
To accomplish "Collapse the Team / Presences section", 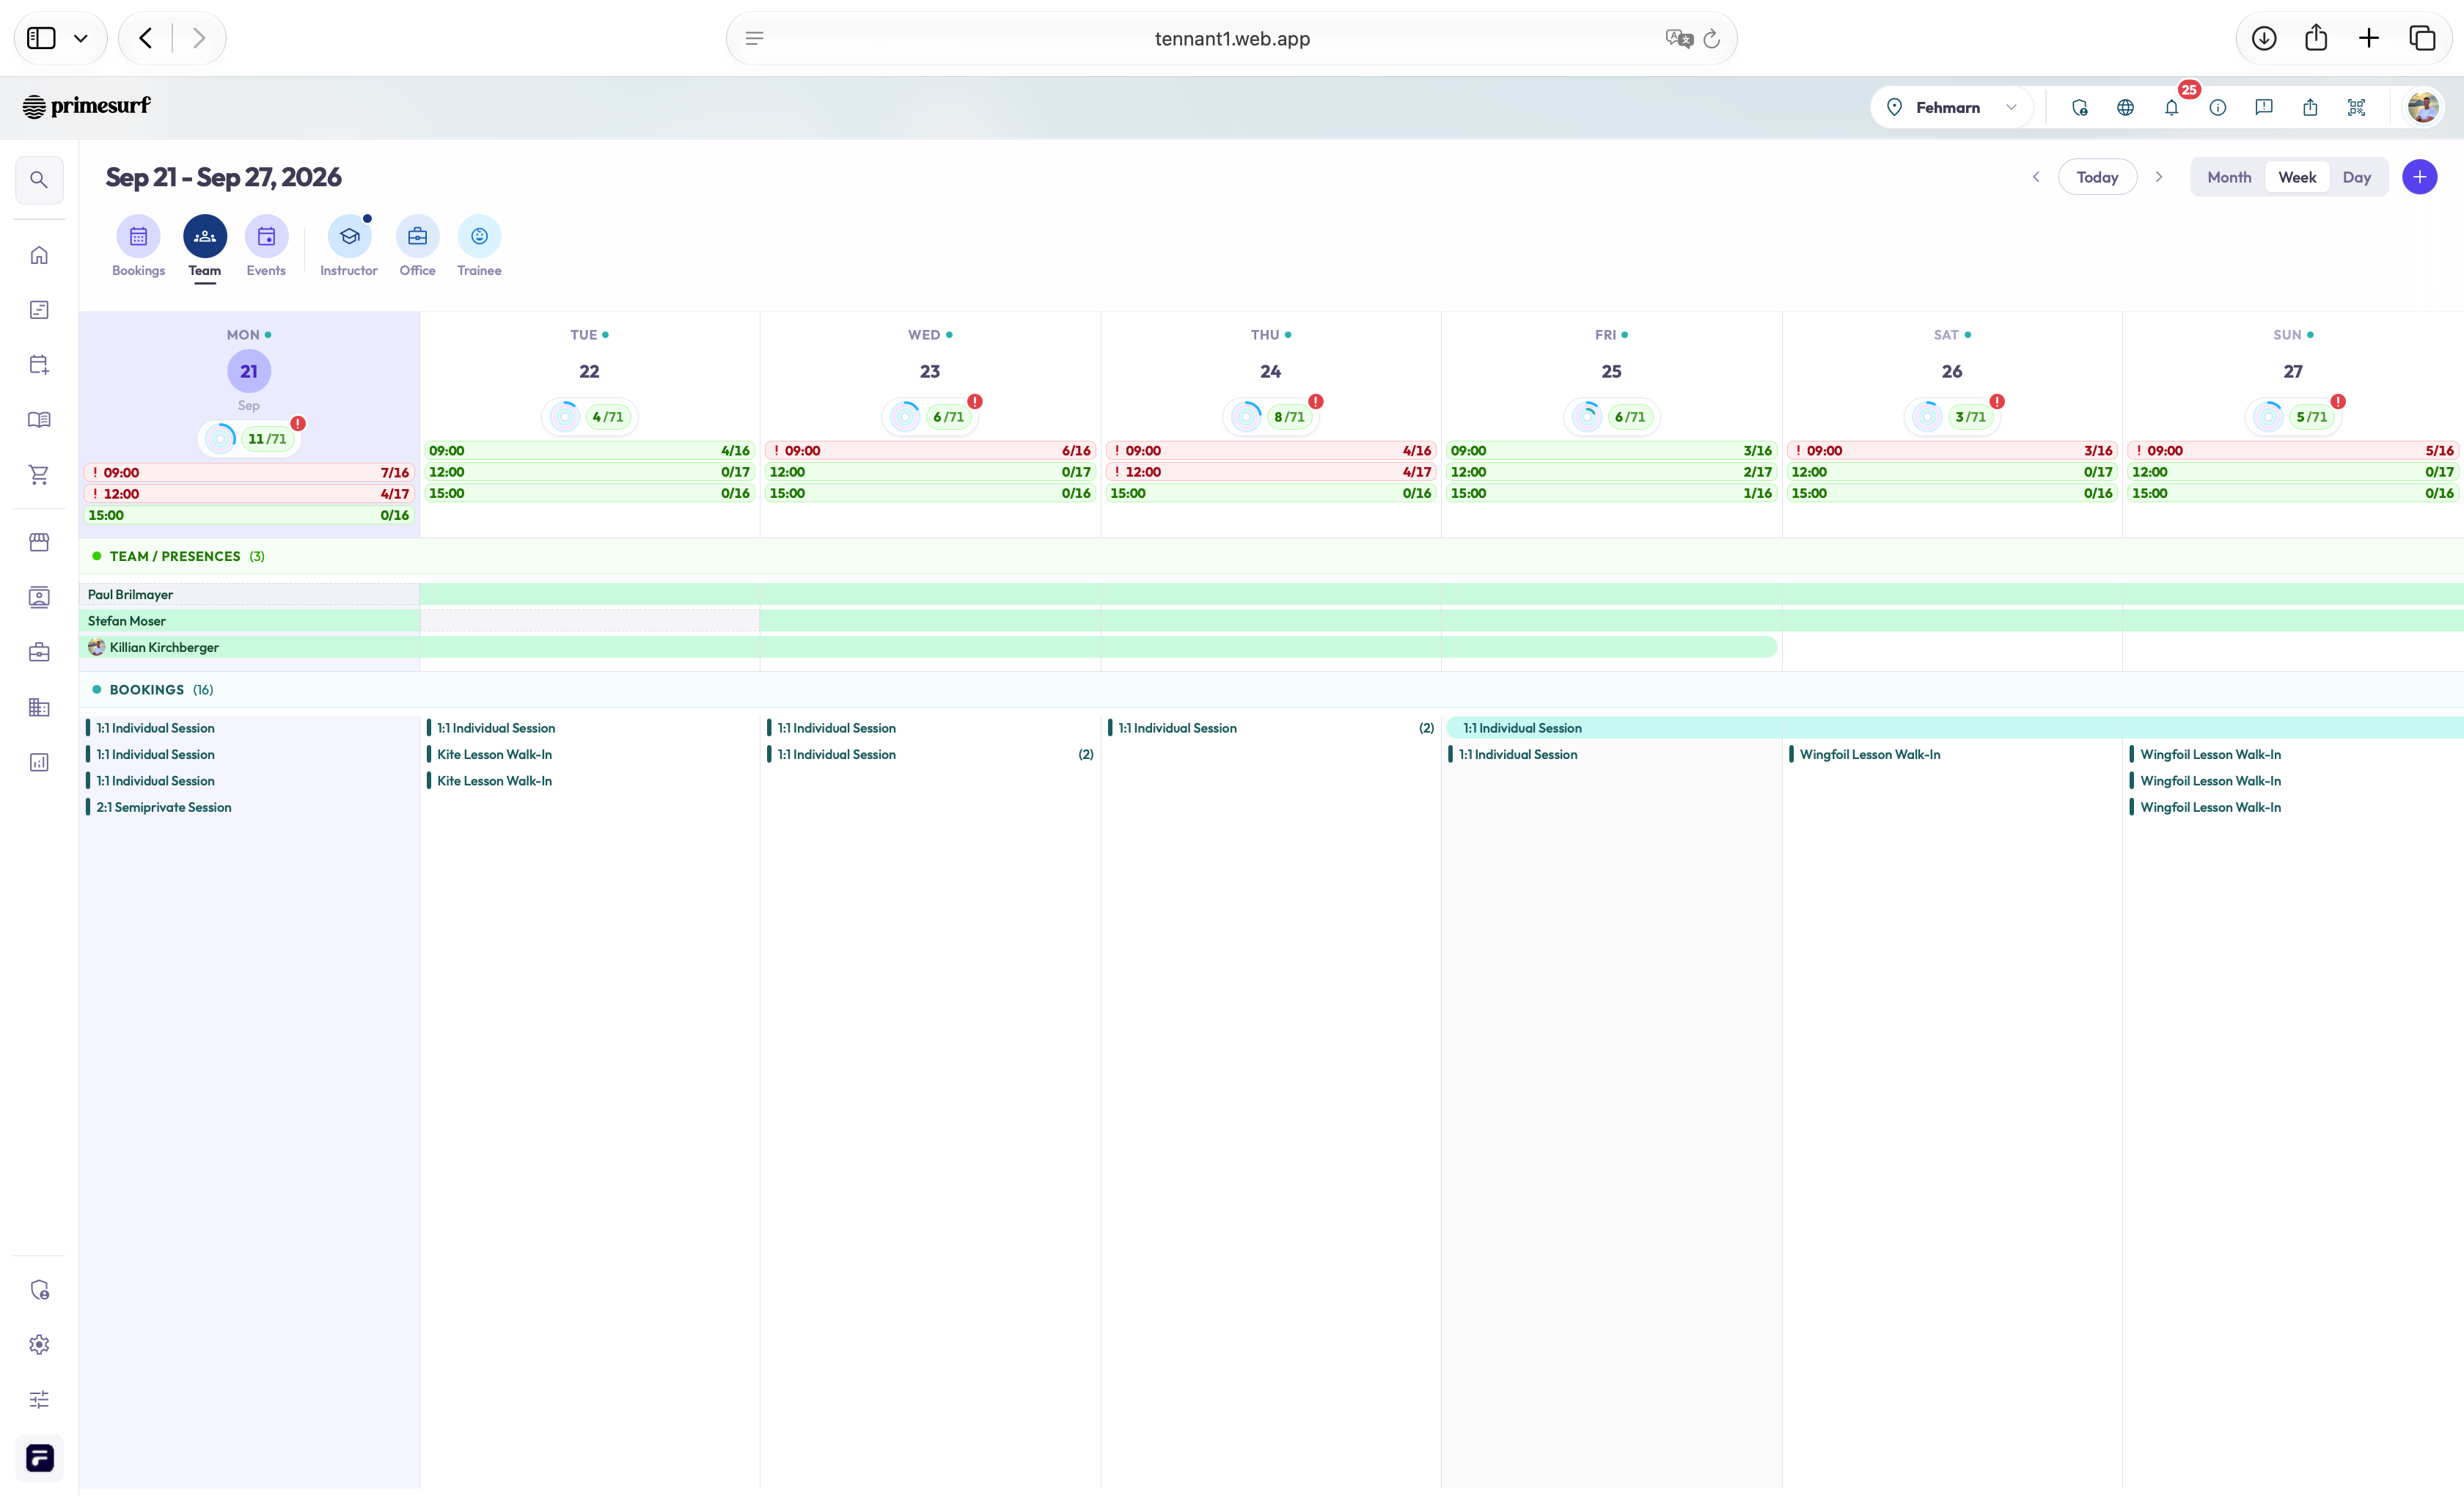I will point(176,556).
